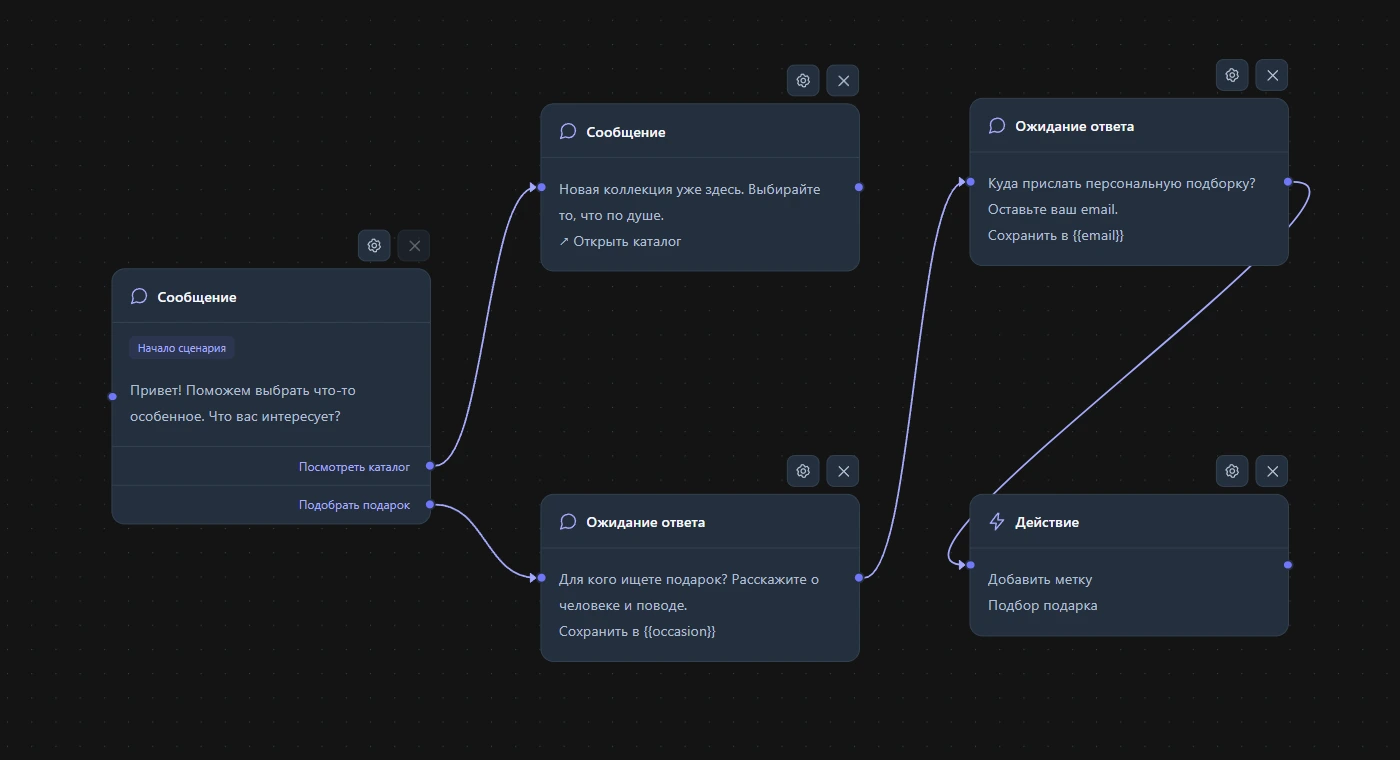
Task: Click output port of Подобрать подарок
Action: [x=431, y=504]
